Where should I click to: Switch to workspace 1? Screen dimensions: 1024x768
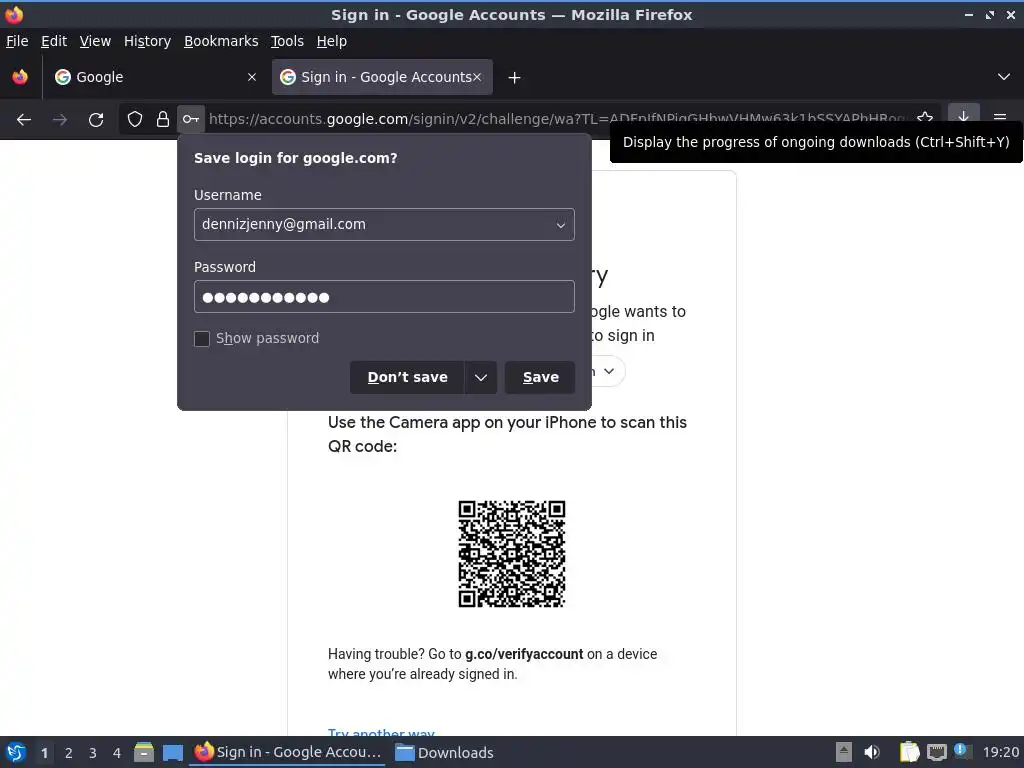tap(44, 753)
